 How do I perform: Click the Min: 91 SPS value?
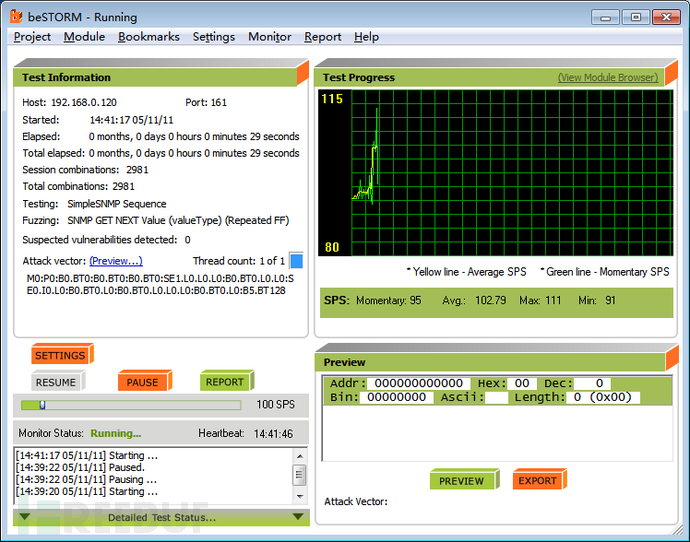[x=597, y=300]
